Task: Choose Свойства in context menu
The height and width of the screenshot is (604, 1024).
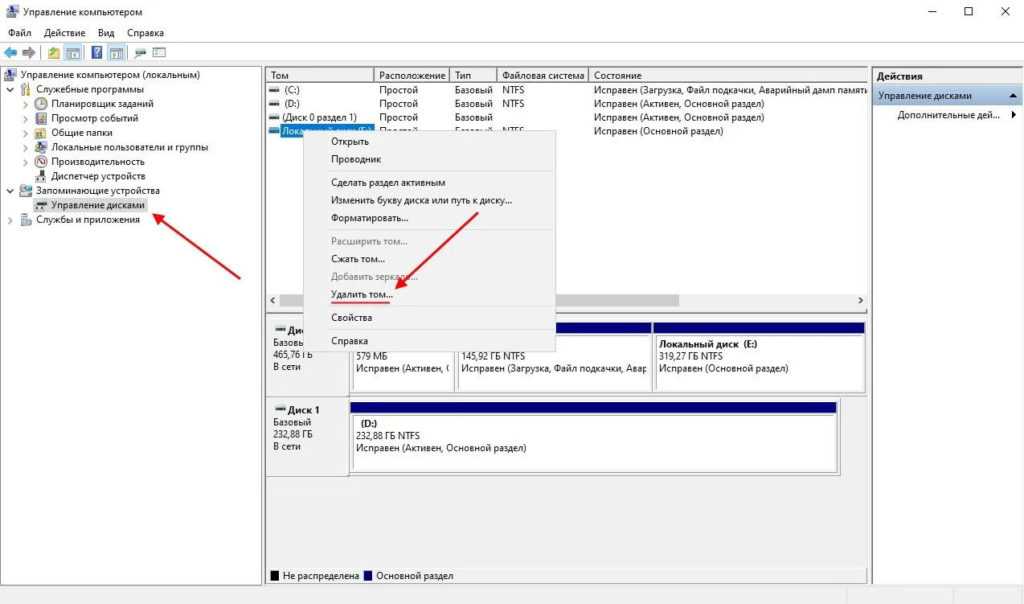Action: pyautogui.click(x=430, y=317)
